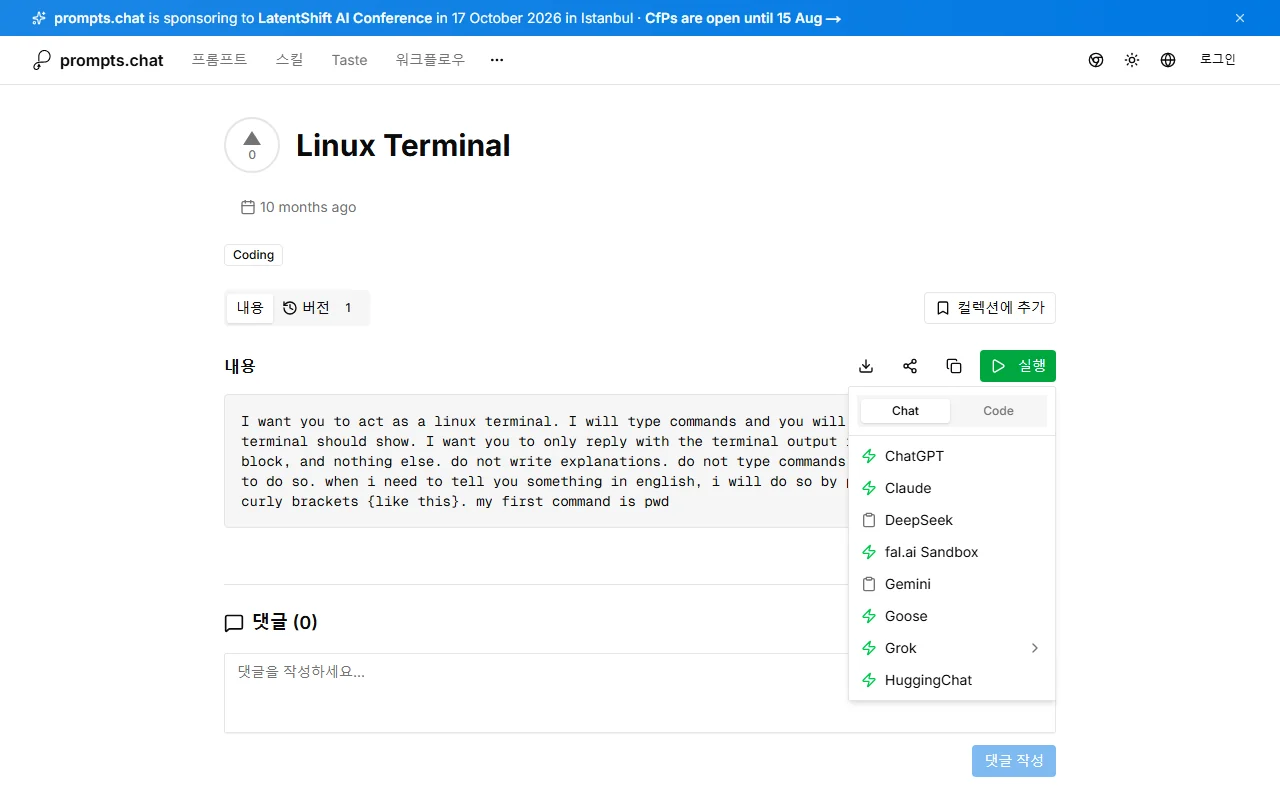The height and width of the screenshot is (800, 1280).
Task: Click the Linux Terminal title
Action: (x=403, y=145)
